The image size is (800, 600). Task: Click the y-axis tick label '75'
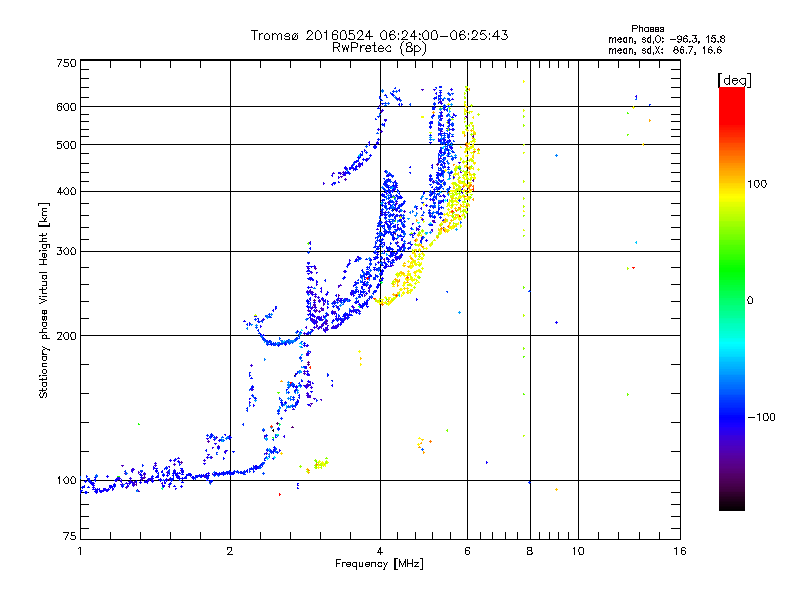(70, 536)
